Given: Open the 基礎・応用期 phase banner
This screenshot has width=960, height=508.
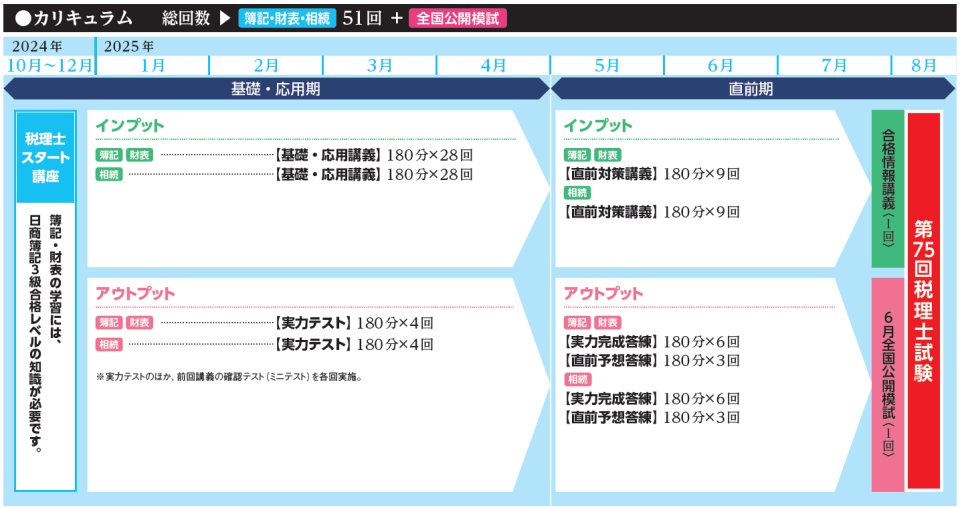Looking at the screenshot, I should 276,88.
